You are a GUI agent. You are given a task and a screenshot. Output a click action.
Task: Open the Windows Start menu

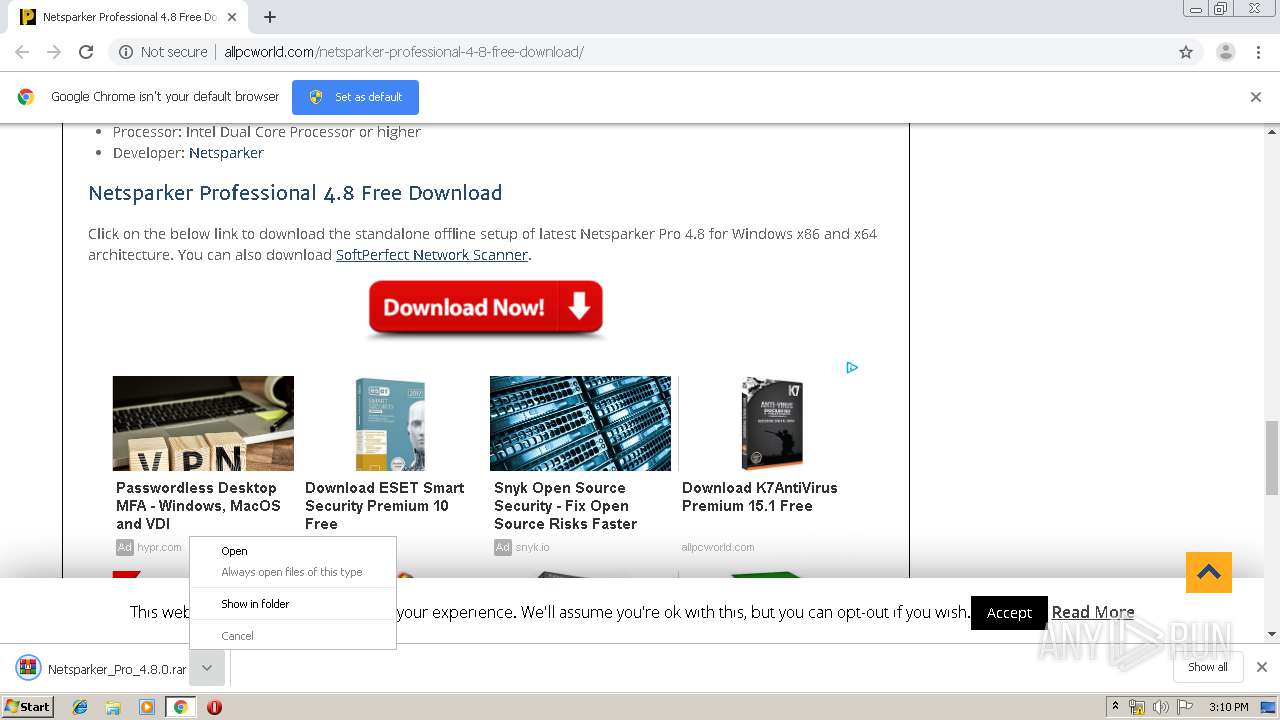pos(27,706)
